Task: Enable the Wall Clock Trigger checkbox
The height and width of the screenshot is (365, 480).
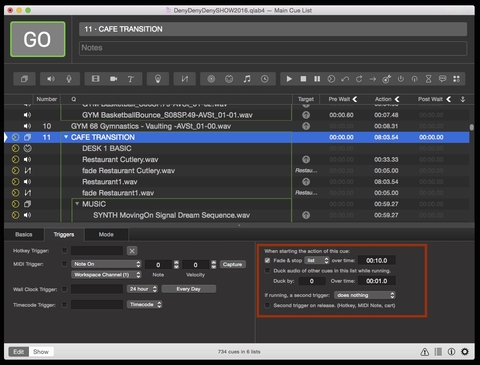Action: click(64, 289)
